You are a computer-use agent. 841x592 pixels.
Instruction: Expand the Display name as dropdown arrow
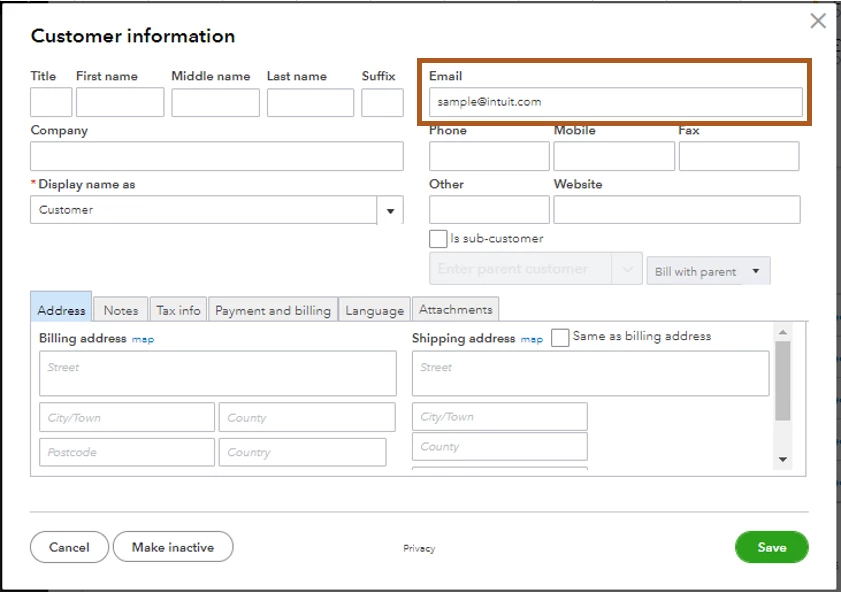pyautogui.click(x=390, y=210)
